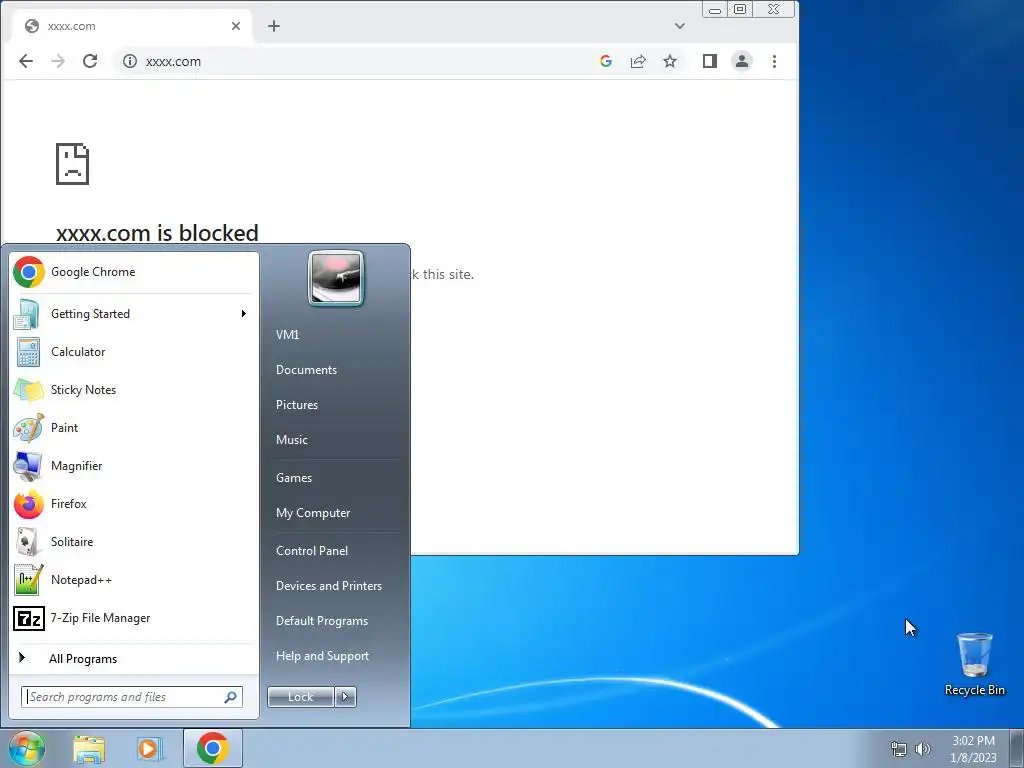Open Documents from Start menu
This screenshot has width=1024, height=768.
(336, 370)
